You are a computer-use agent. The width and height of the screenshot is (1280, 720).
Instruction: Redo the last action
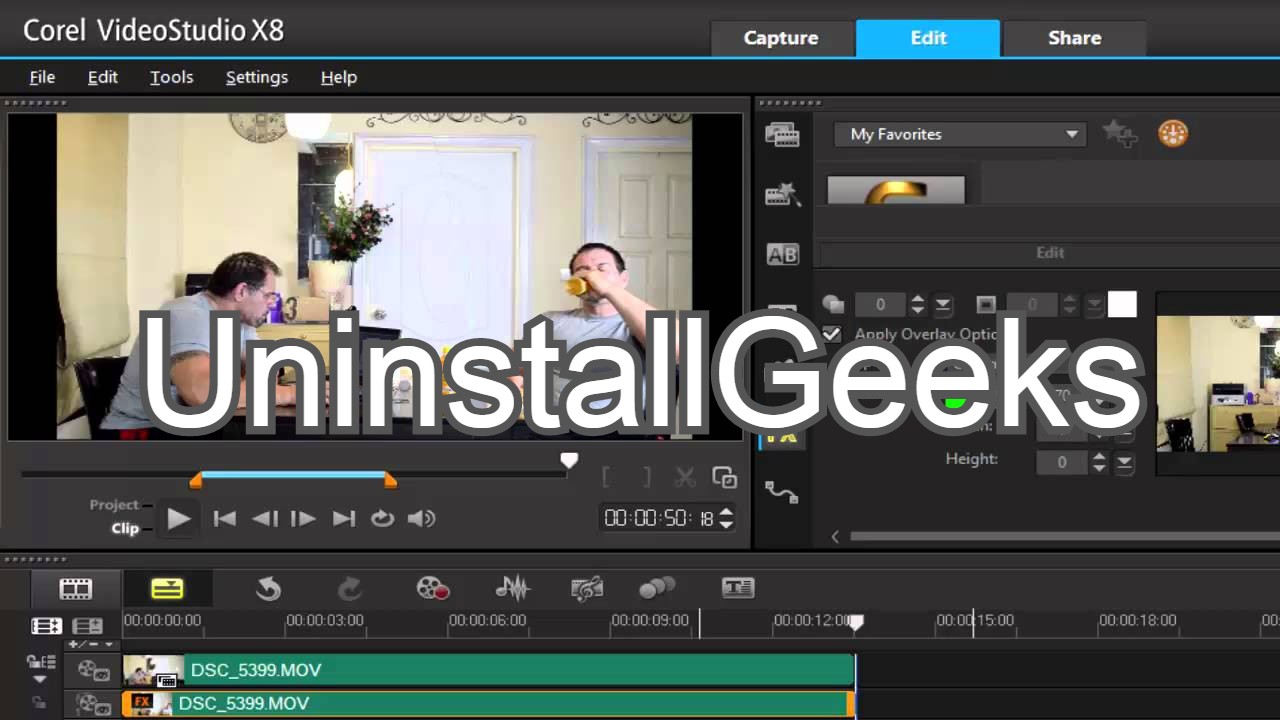[x=349, y=589]
